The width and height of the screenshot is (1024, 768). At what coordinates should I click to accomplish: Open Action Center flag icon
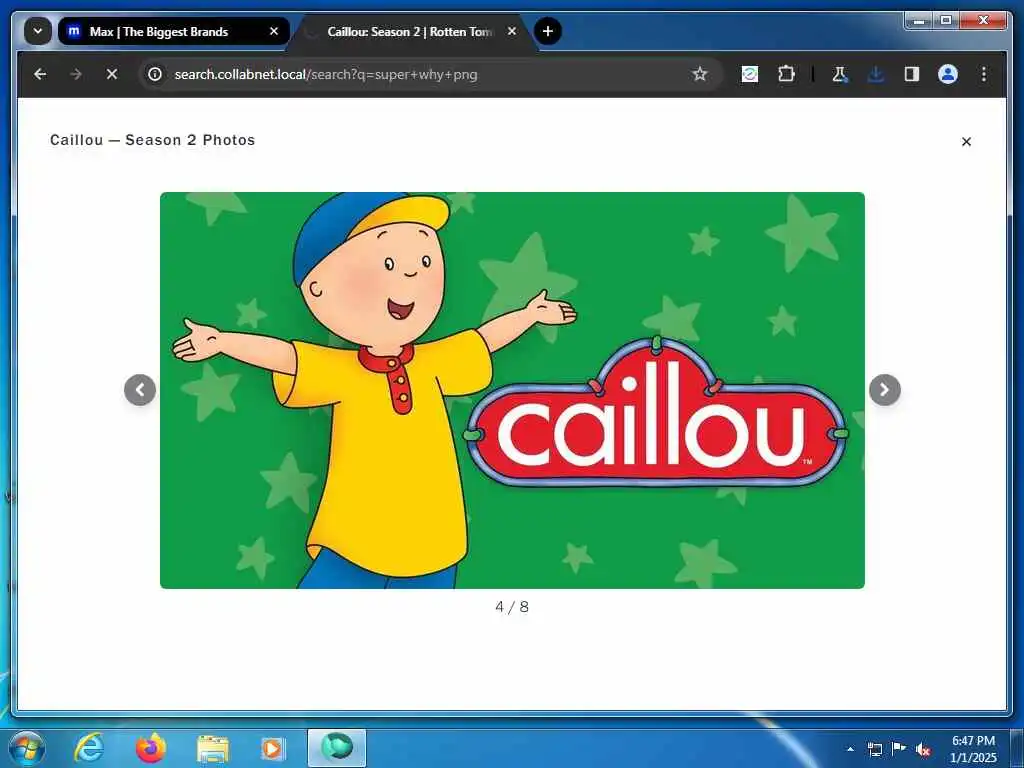899,748
